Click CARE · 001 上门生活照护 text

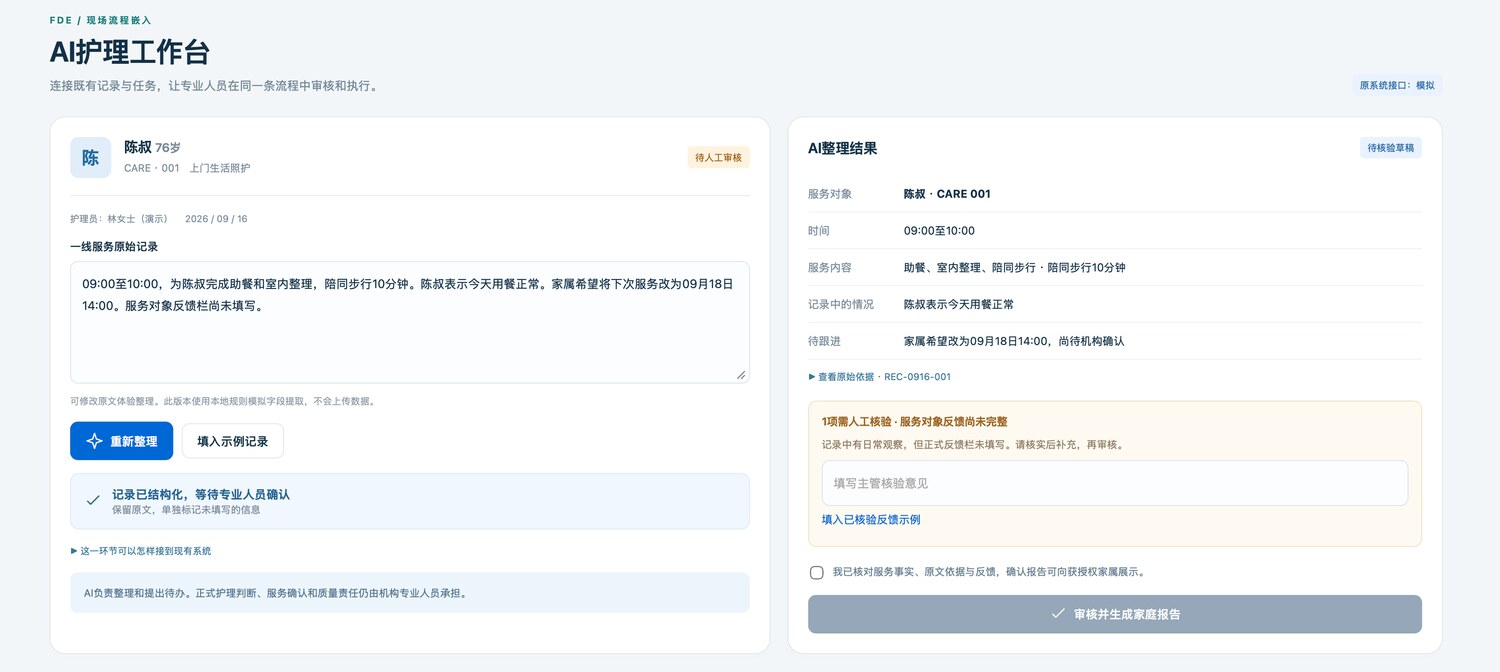coord(187,168)
